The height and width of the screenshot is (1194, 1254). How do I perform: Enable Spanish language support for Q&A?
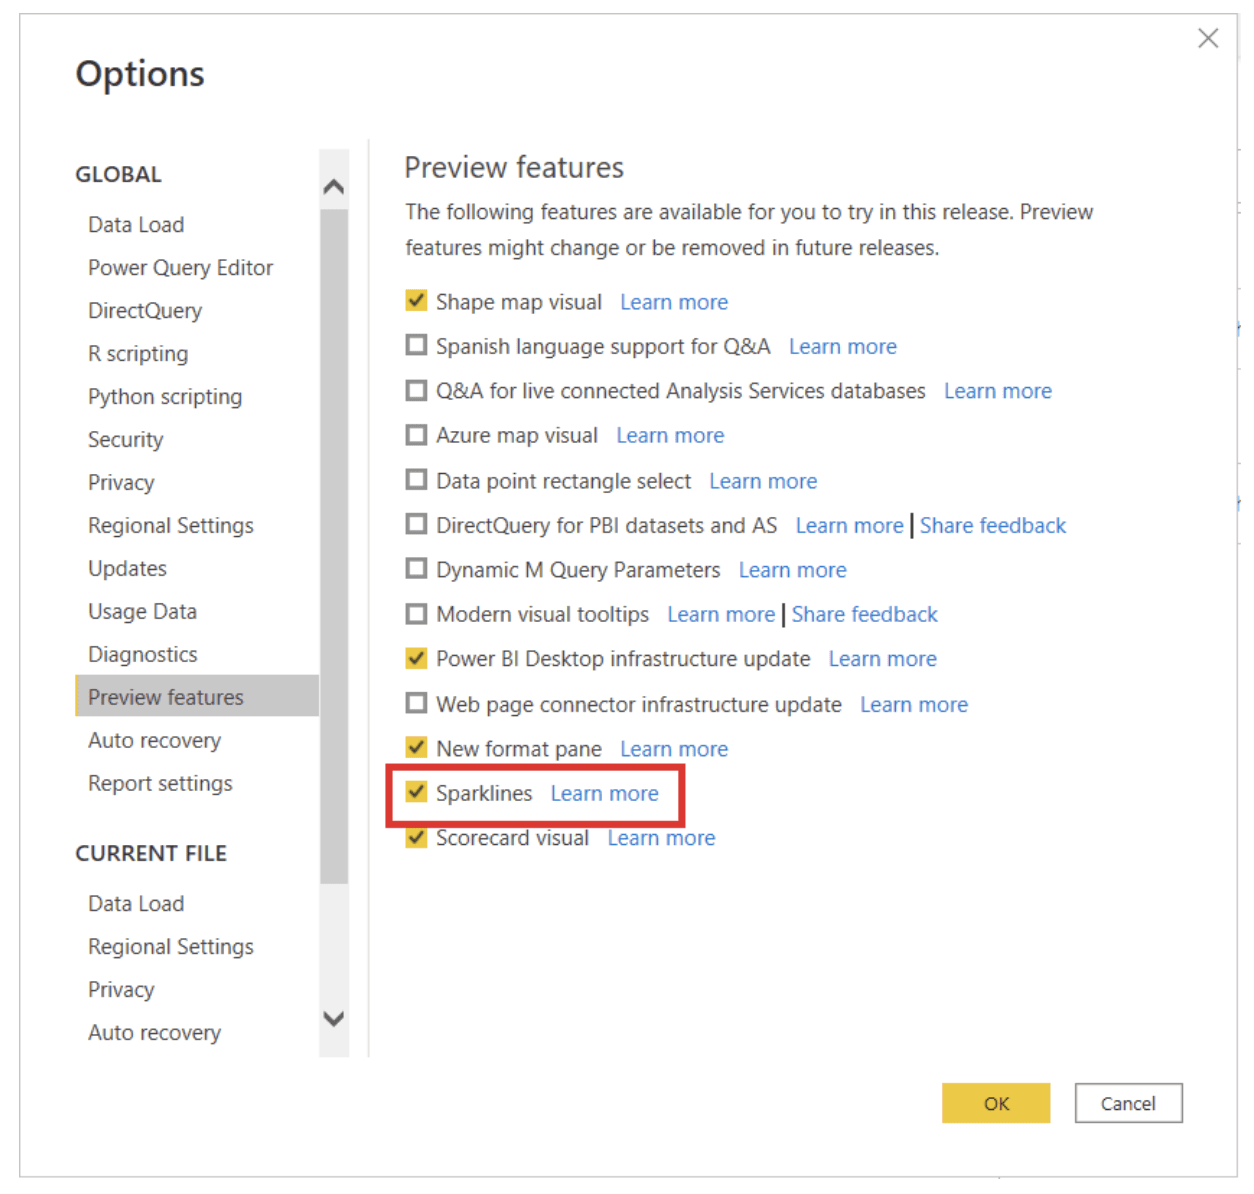416,345
